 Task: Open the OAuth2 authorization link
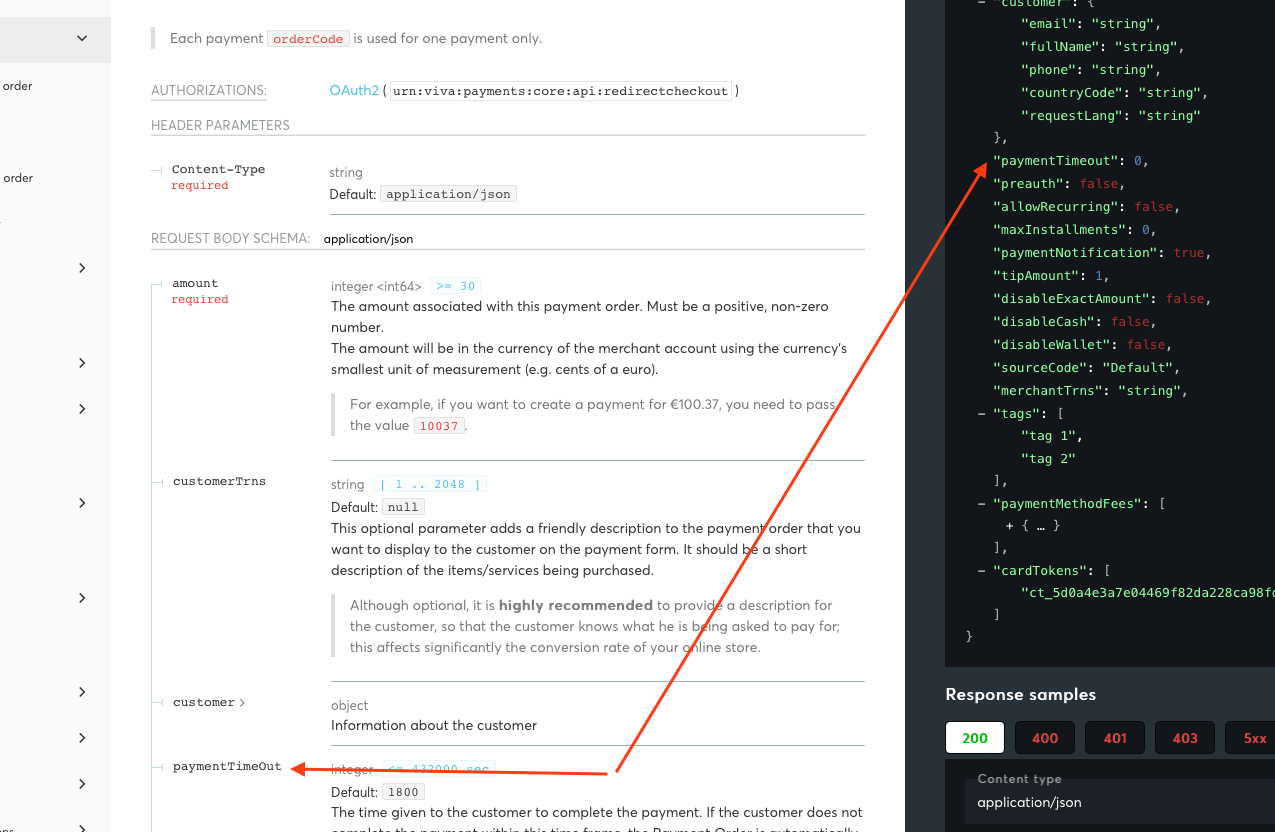pyautogui.click(x=354, y=91)
